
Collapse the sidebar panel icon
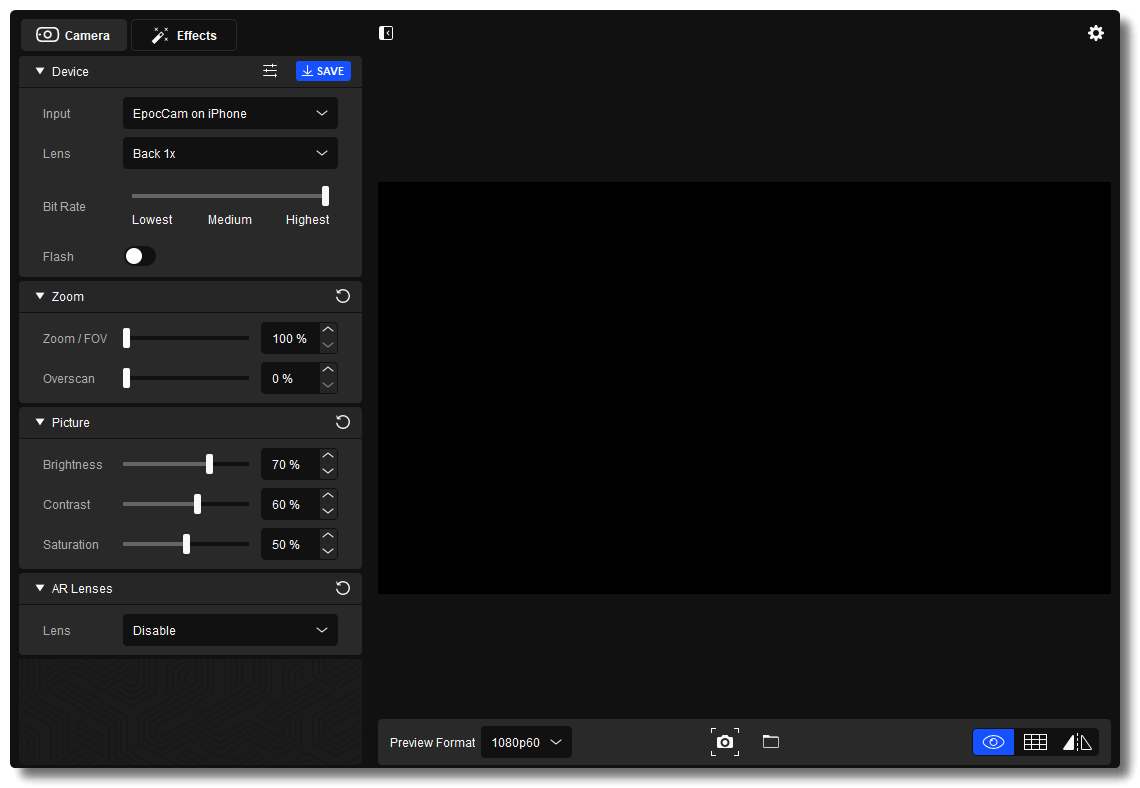click(386, 33)
